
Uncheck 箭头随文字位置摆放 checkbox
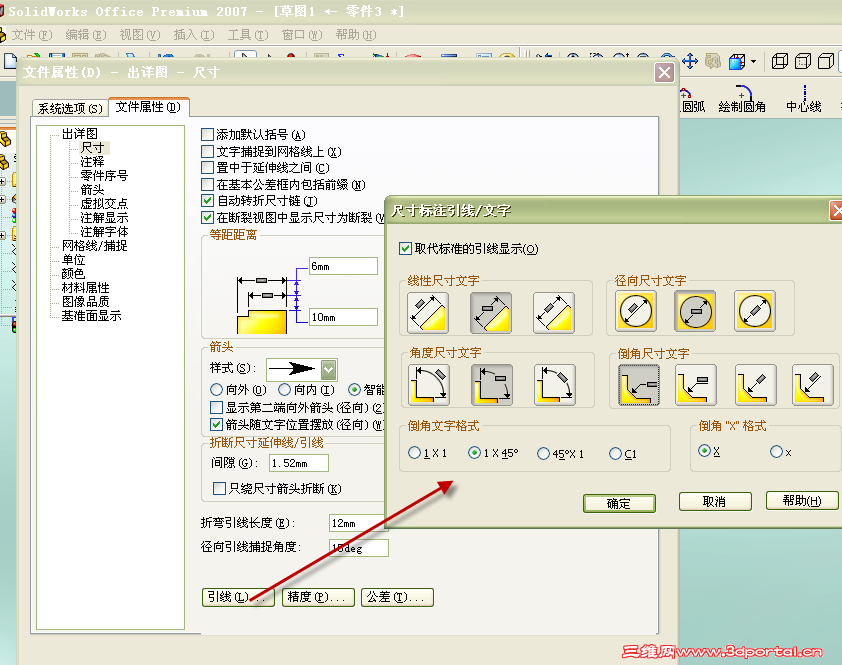click(216, 424)
